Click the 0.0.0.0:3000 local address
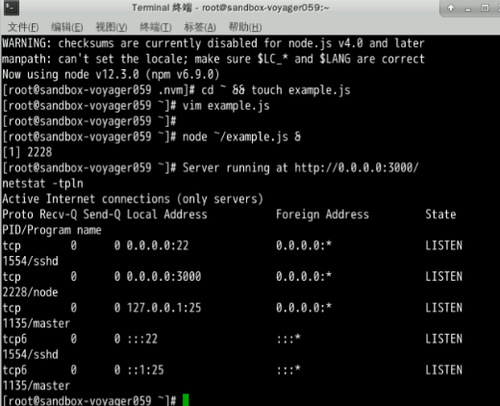Image resolution: width=500 pixels, height=406 pixels. tap(164, 276)
